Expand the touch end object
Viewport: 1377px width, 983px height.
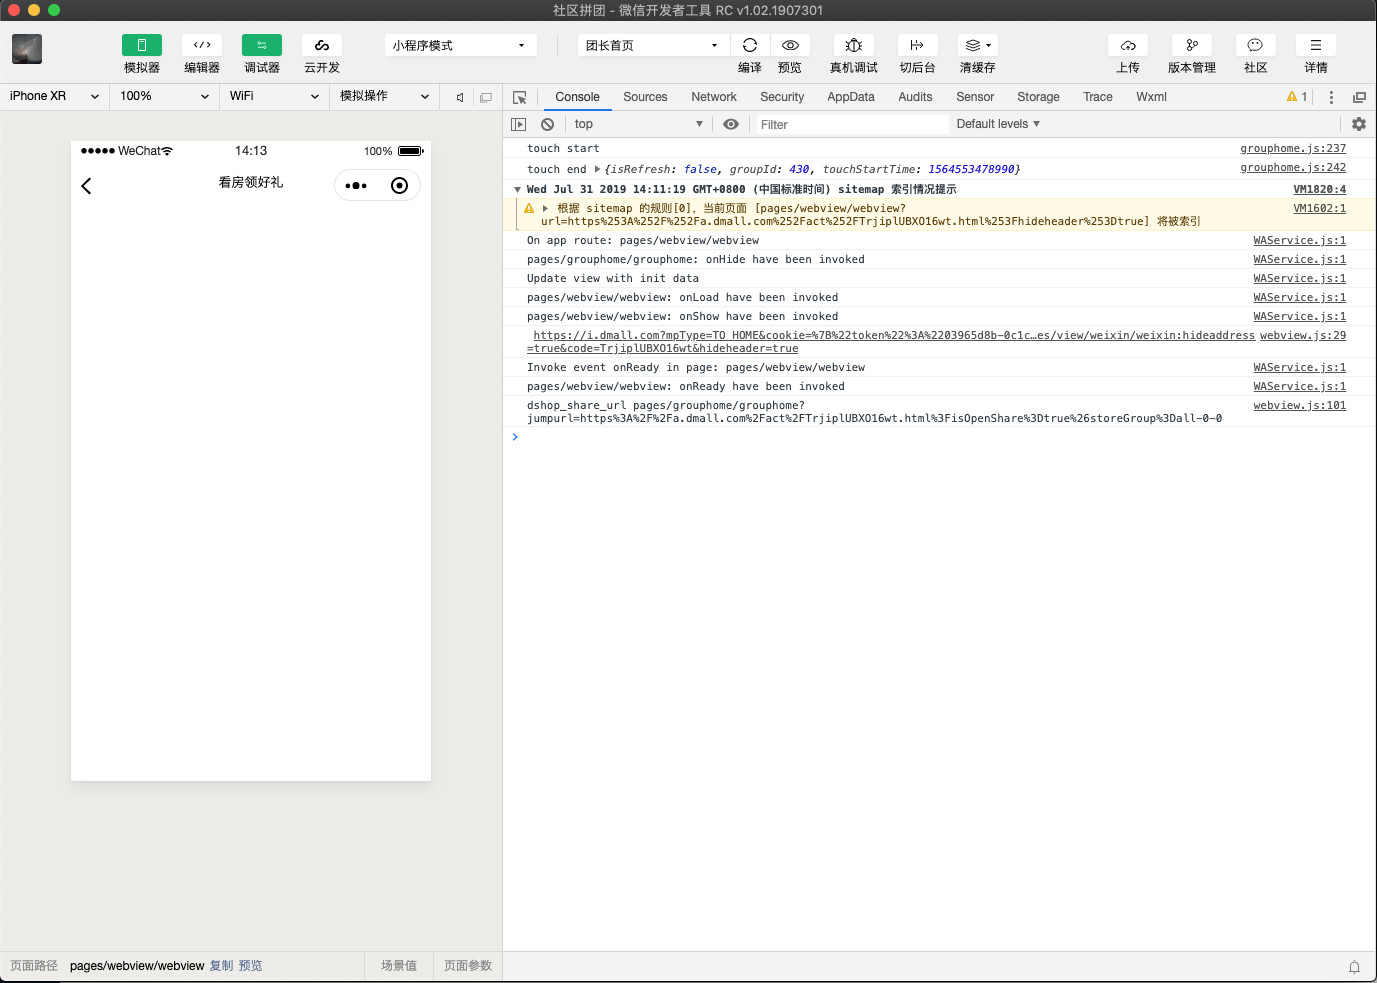pos(597,169)
